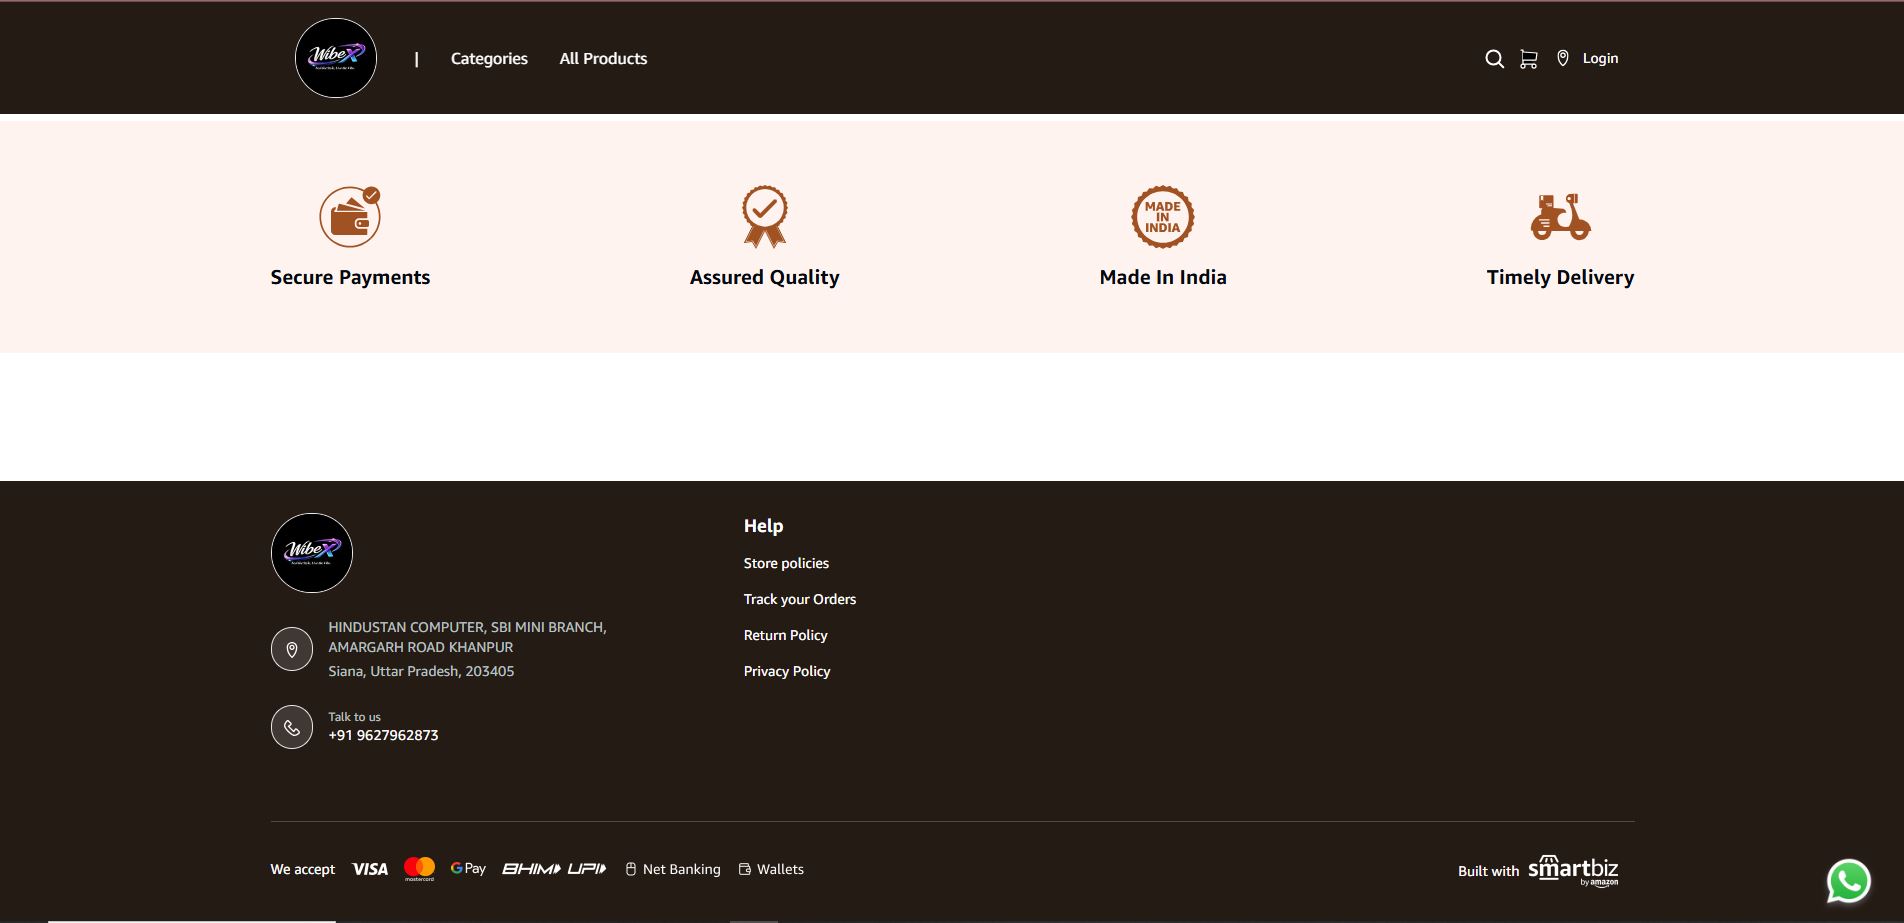Viewport: 1904px width, 923px height.
Task: Open the Categories menu
Action: (489, 59)
